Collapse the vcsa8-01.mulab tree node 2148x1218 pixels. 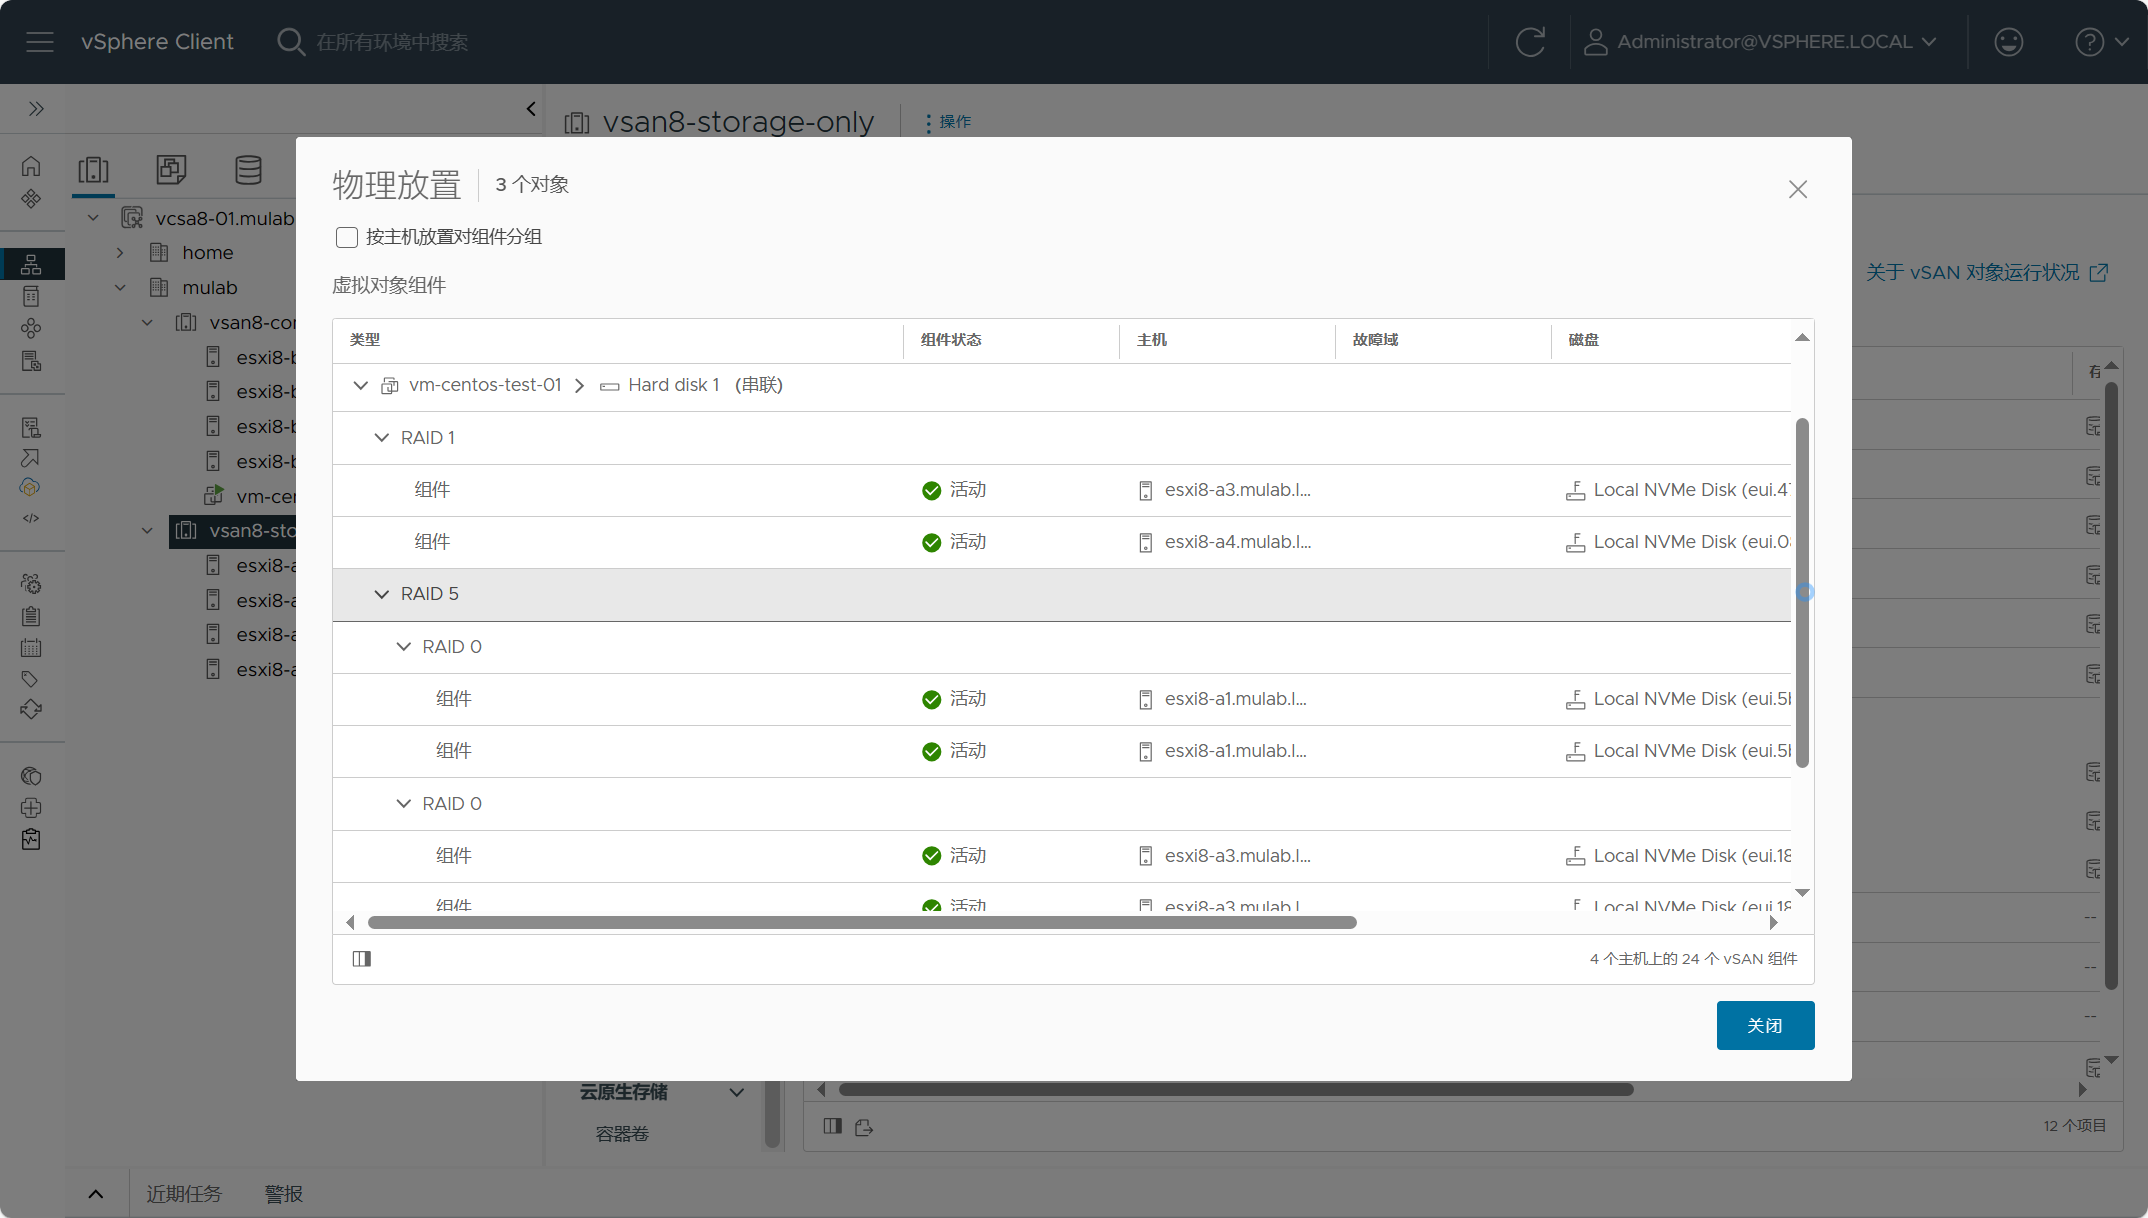(93, 218)
